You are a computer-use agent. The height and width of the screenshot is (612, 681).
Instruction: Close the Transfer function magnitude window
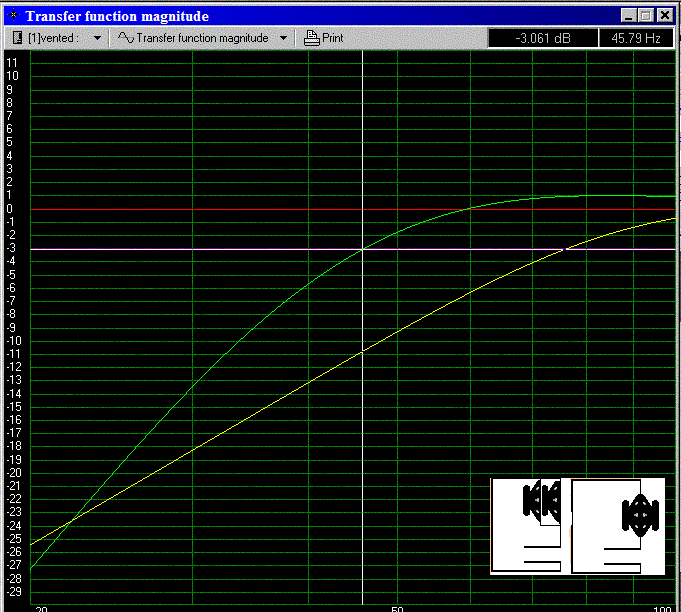point(665,16)
